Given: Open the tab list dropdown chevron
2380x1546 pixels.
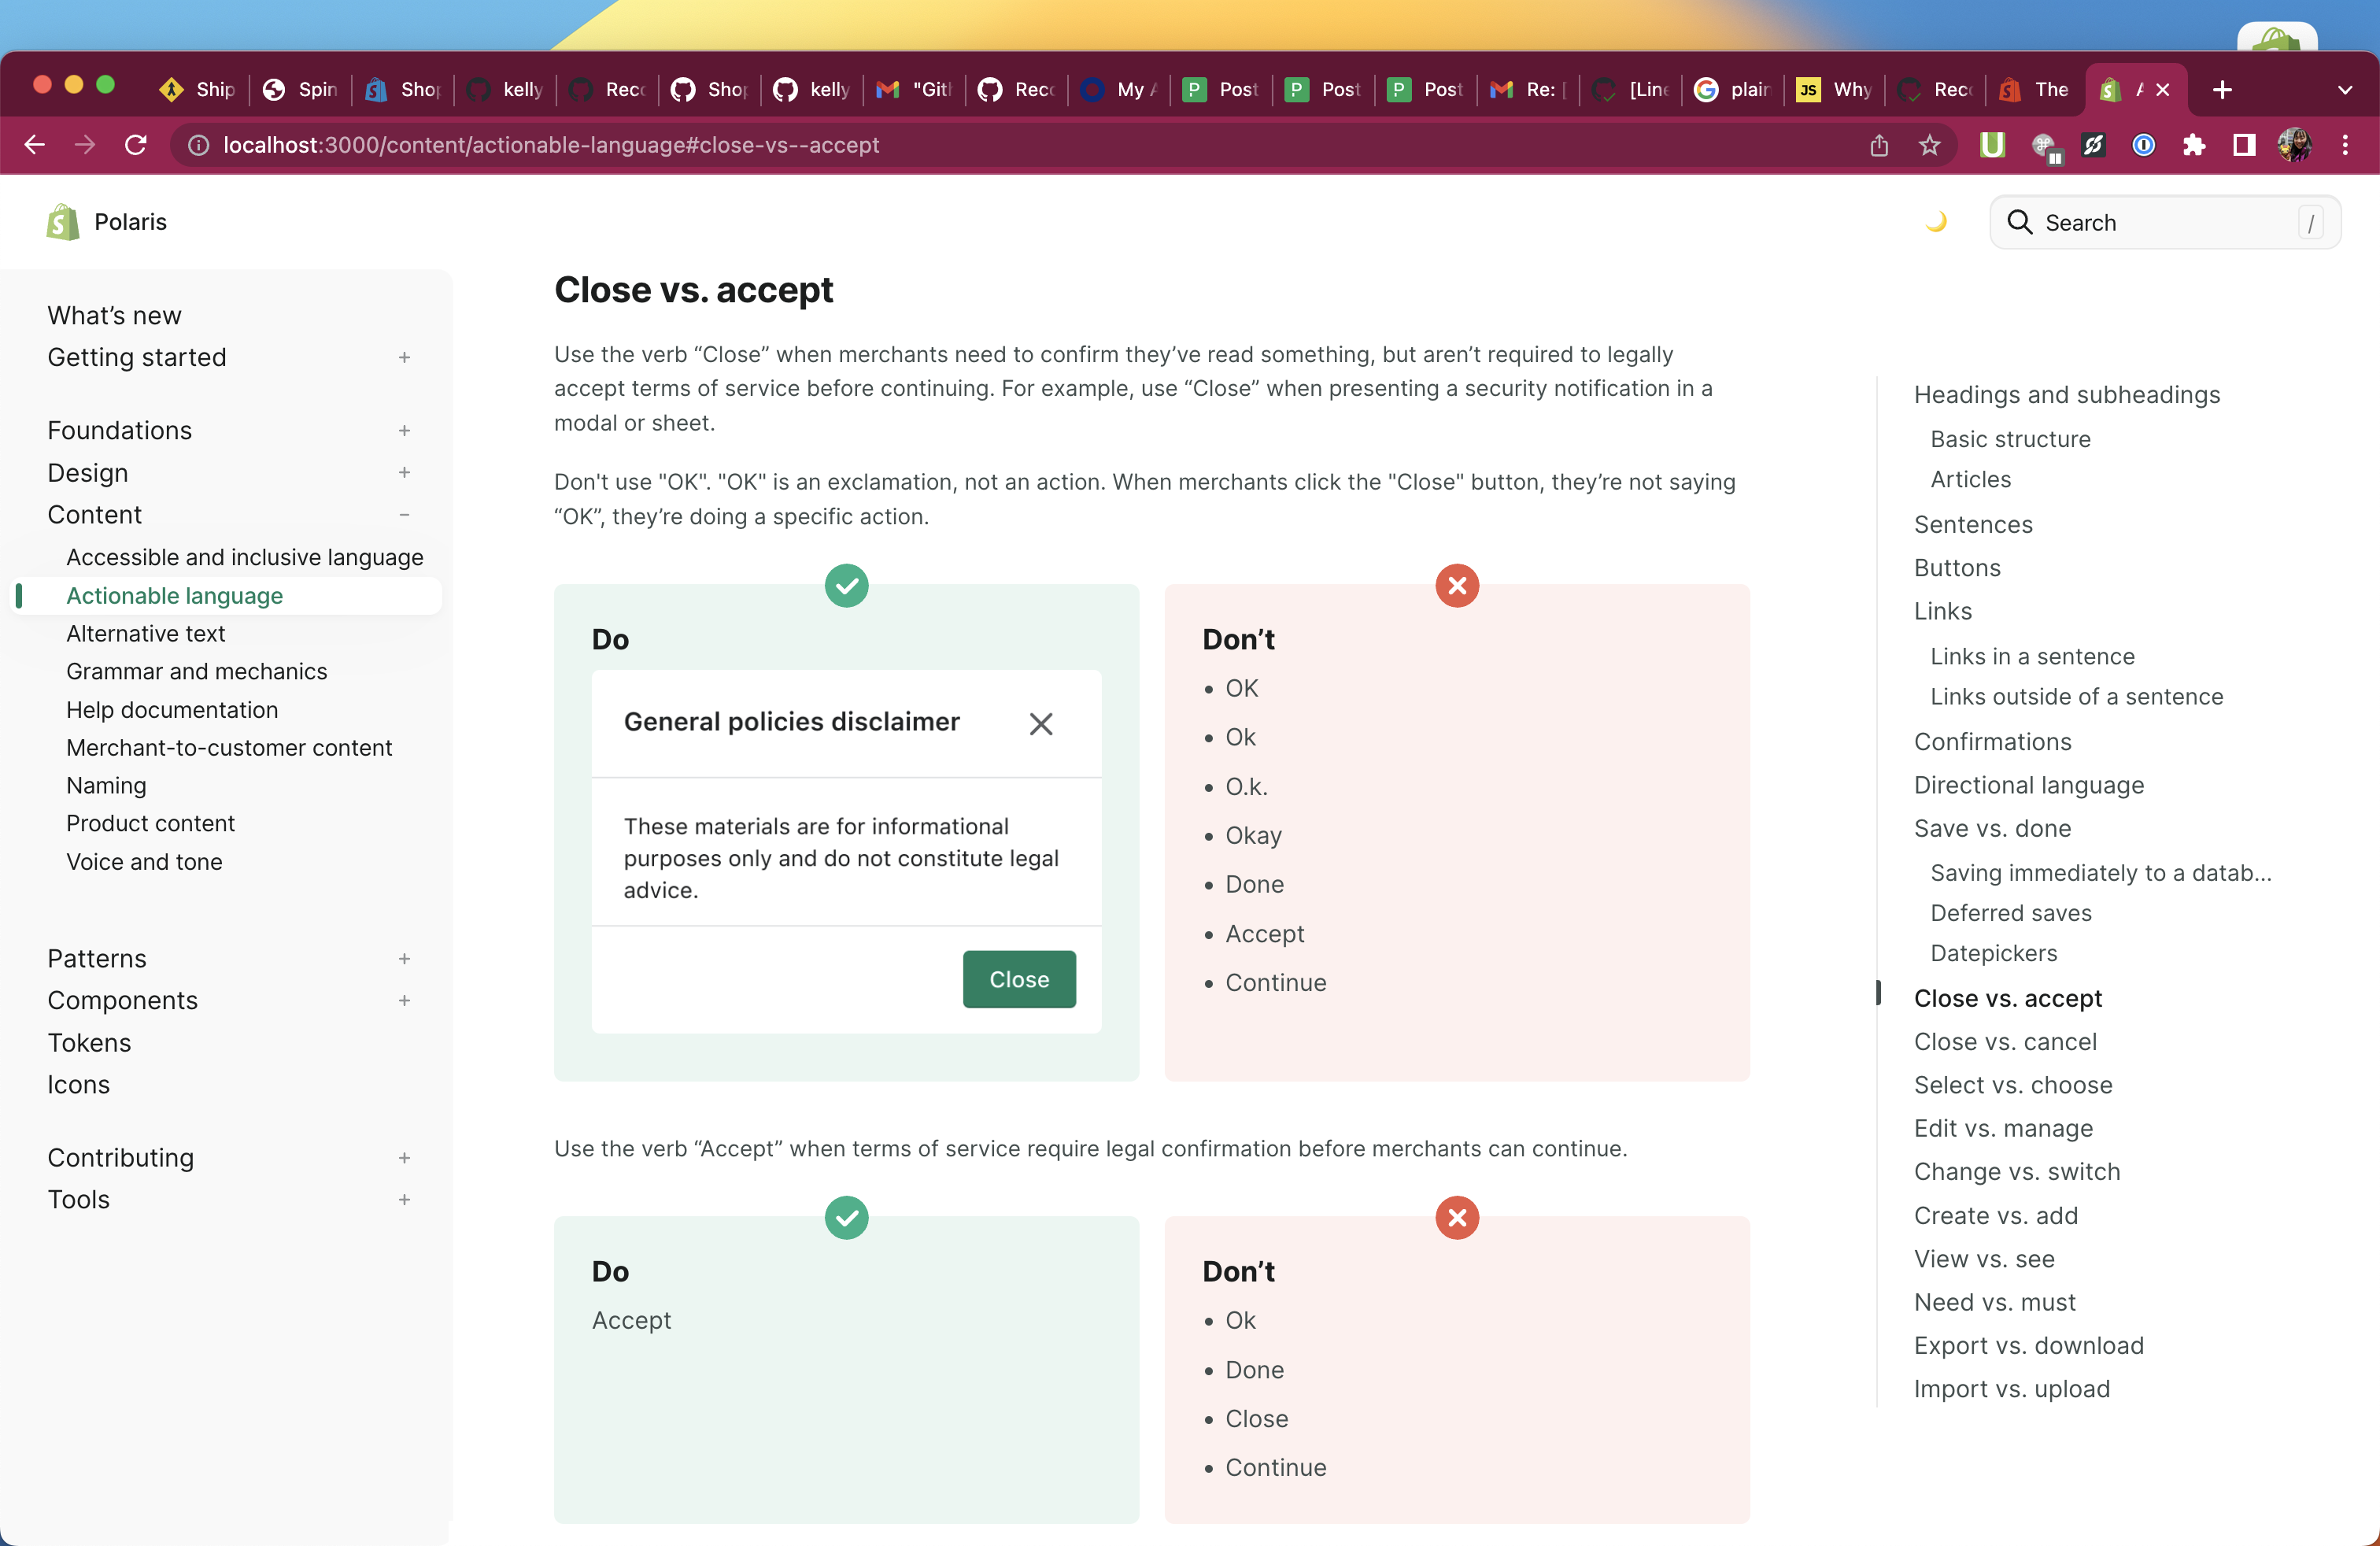Looking at the screenshot, I should pyautogui.click(x=2344, y=90).
